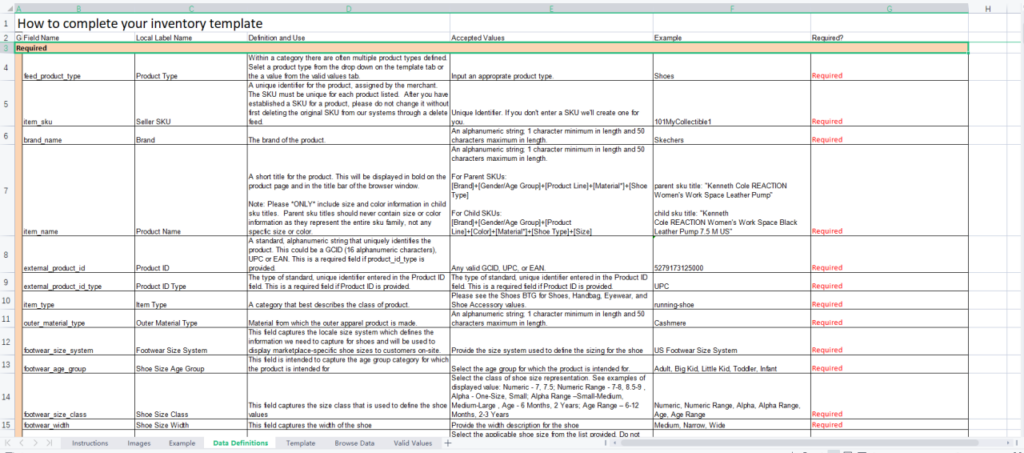Image resolution: width=1024 pixels, height=453 pixels.
Task: Select column E header
Action: click(551, 8)
